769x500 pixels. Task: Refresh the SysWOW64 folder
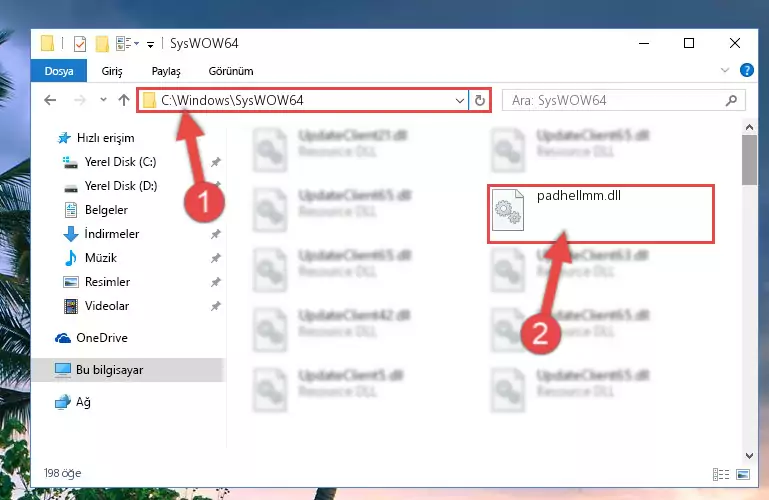[480, 100]
